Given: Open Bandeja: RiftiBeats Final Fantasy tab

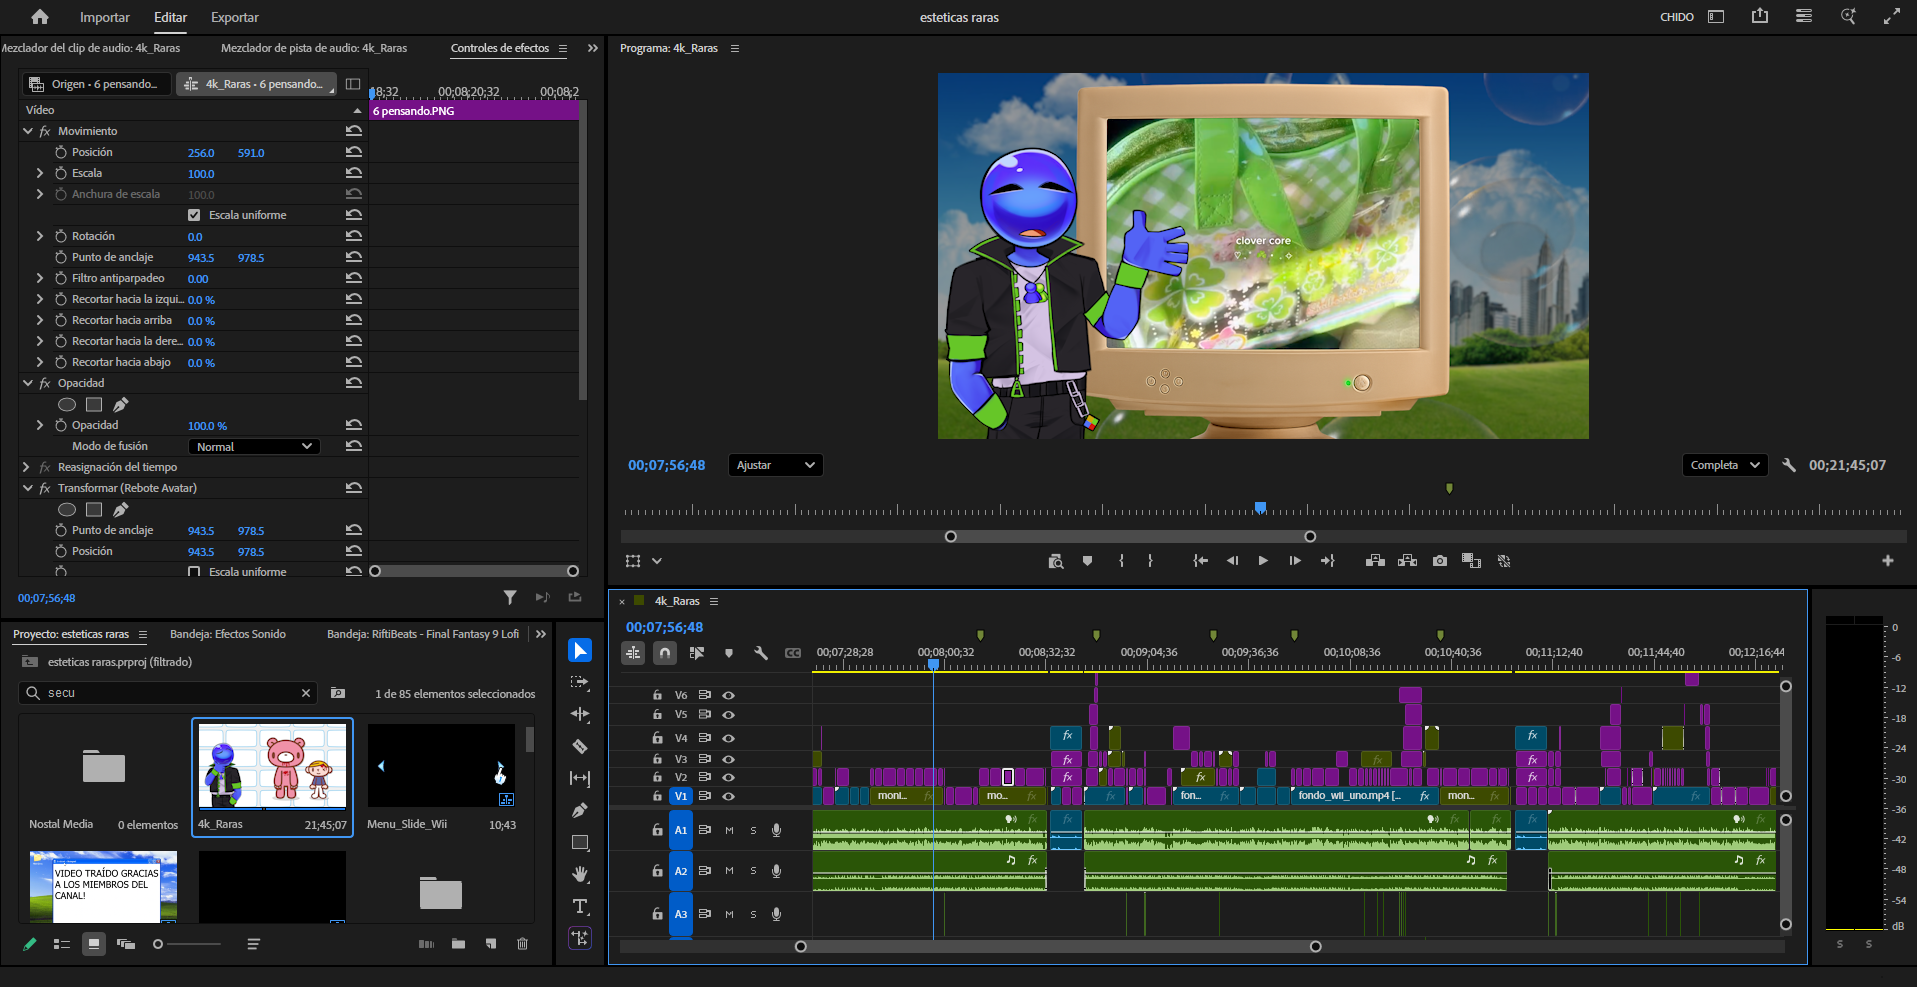Looking at the screenshot, I should 423,634.
